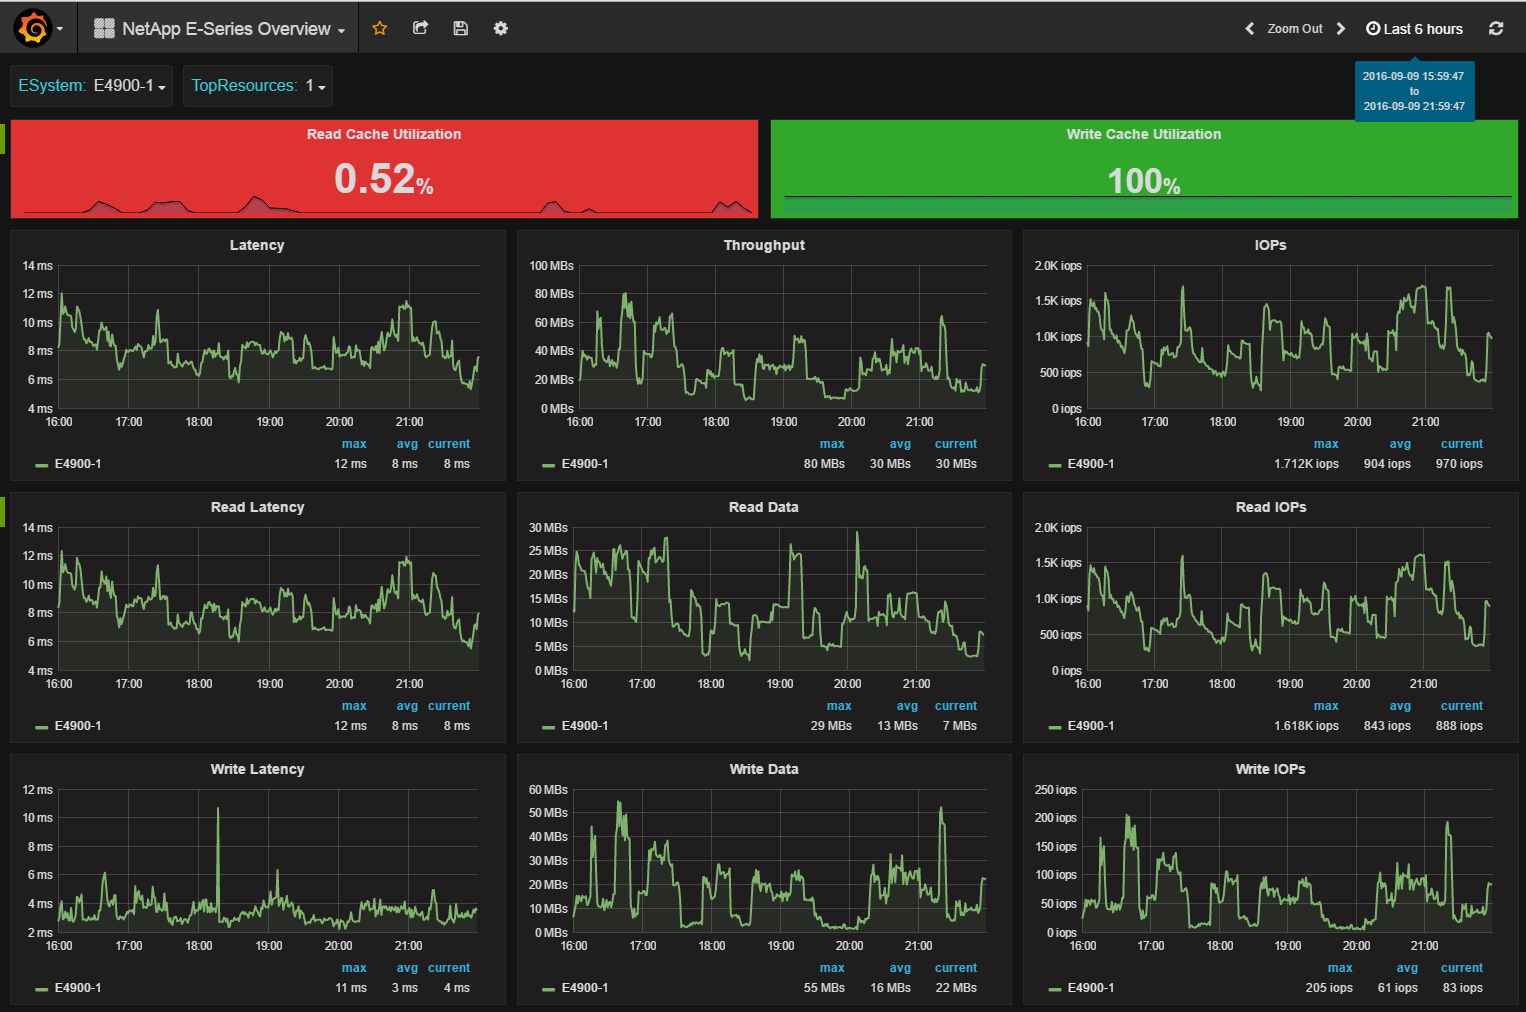
Task: Toggle E4900-1 series in Throughput legend
Action: (x=584, y=464)
